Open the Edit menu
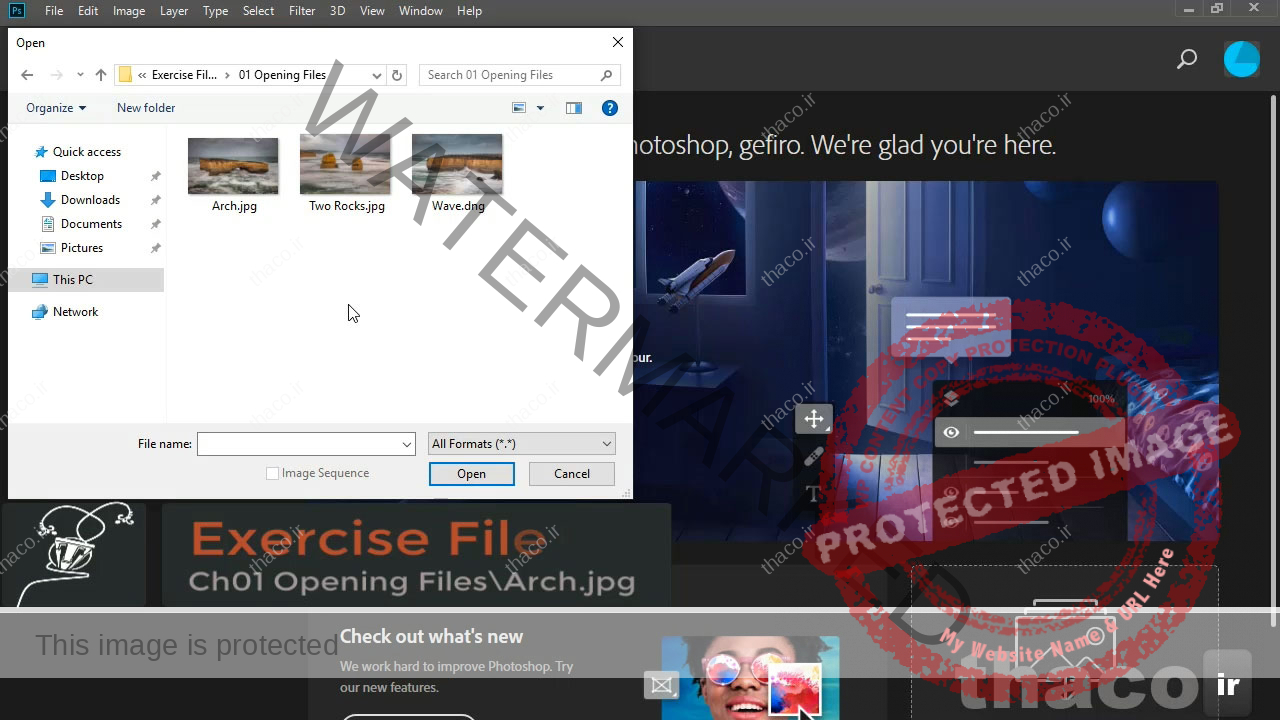Image resolution: width=1280 pixels, height=720 pixels. point(88,11)
